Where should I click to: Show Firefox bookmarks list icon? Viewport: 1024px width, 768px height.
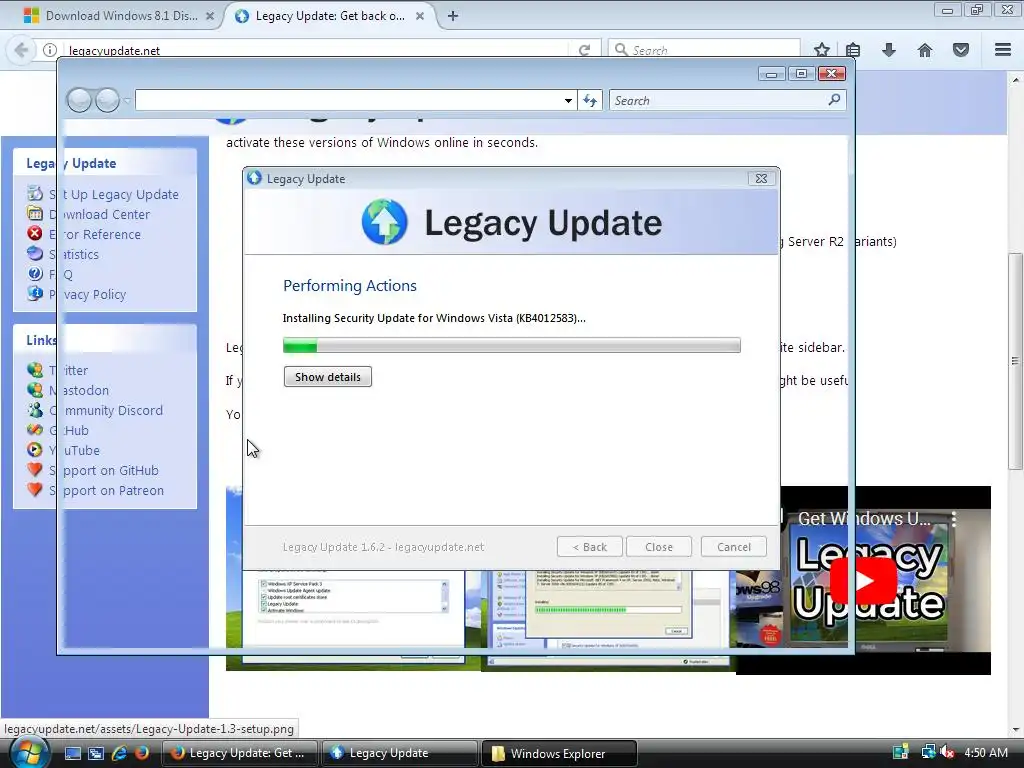(853, 50)
